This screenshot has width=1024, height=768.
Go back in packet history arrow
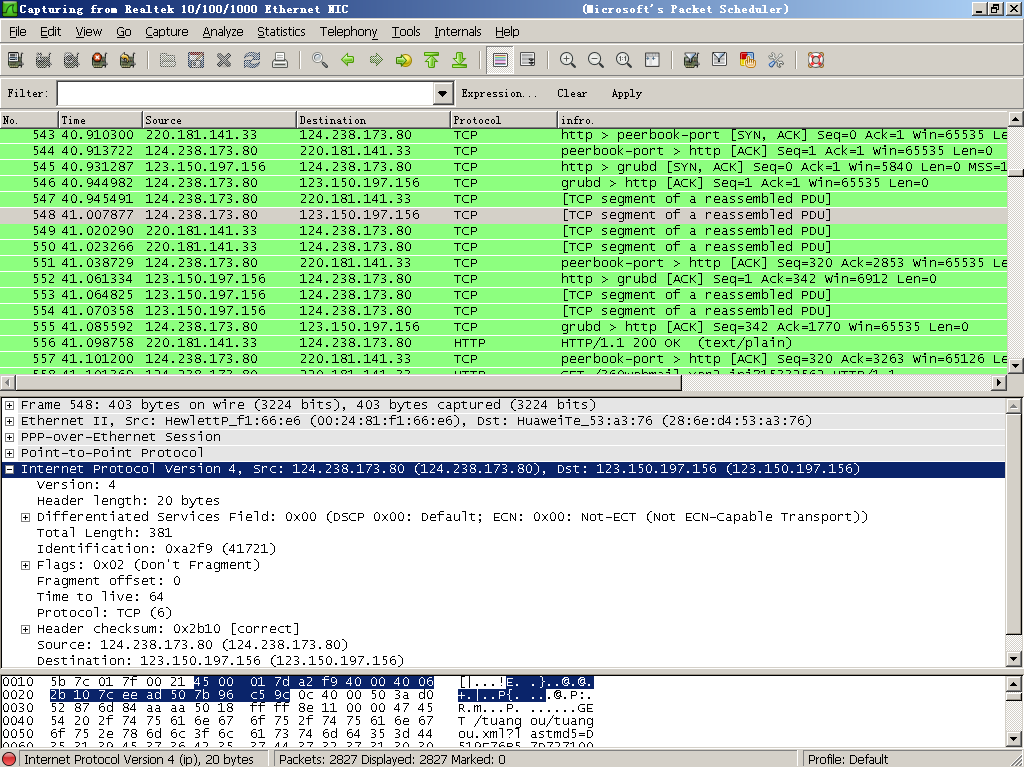(x=348, y=60)
